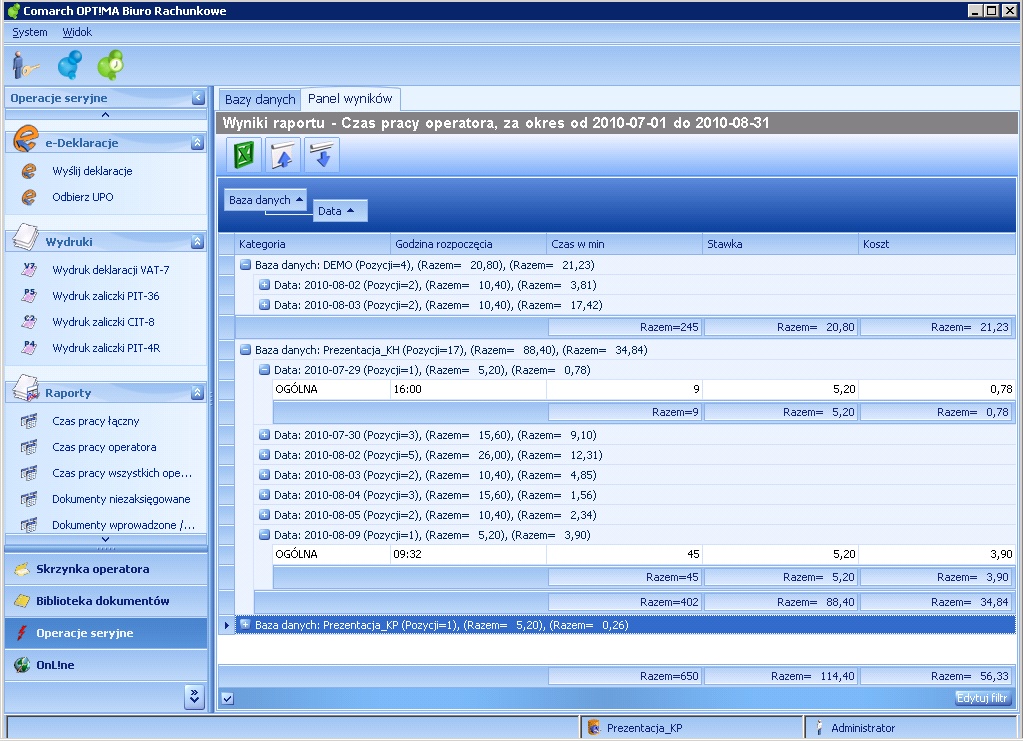
Task: Expand Data 2010-08-03 with Razem 17,42
Action: click(x=264, y=305)
